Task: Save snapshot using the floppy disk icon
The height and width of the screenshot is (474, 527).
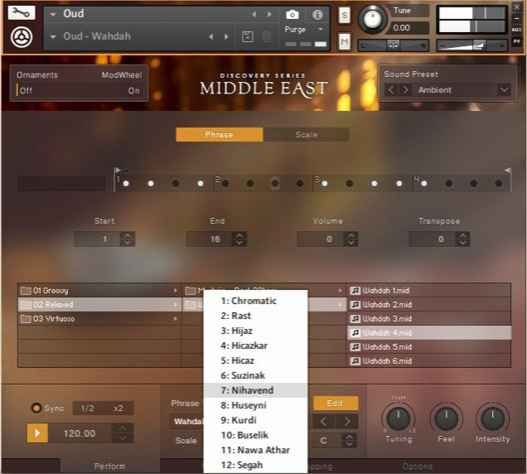Action: (248, 36)
